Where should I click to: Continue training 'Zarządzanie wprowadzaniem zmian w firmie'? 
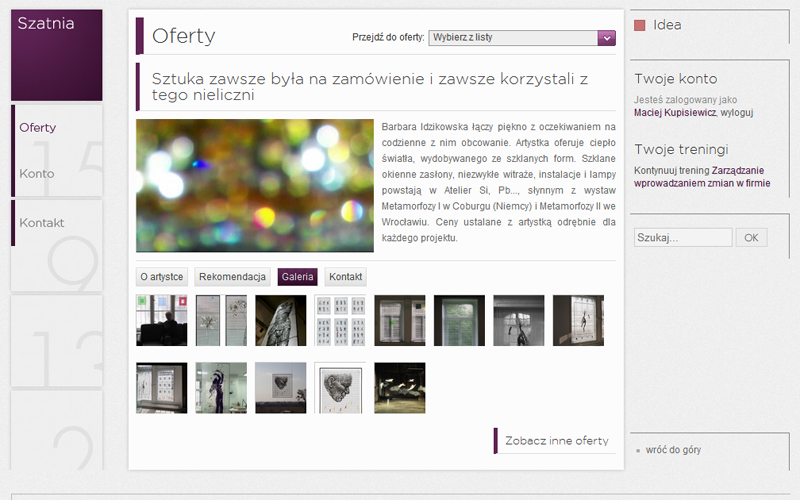(702, 177)
